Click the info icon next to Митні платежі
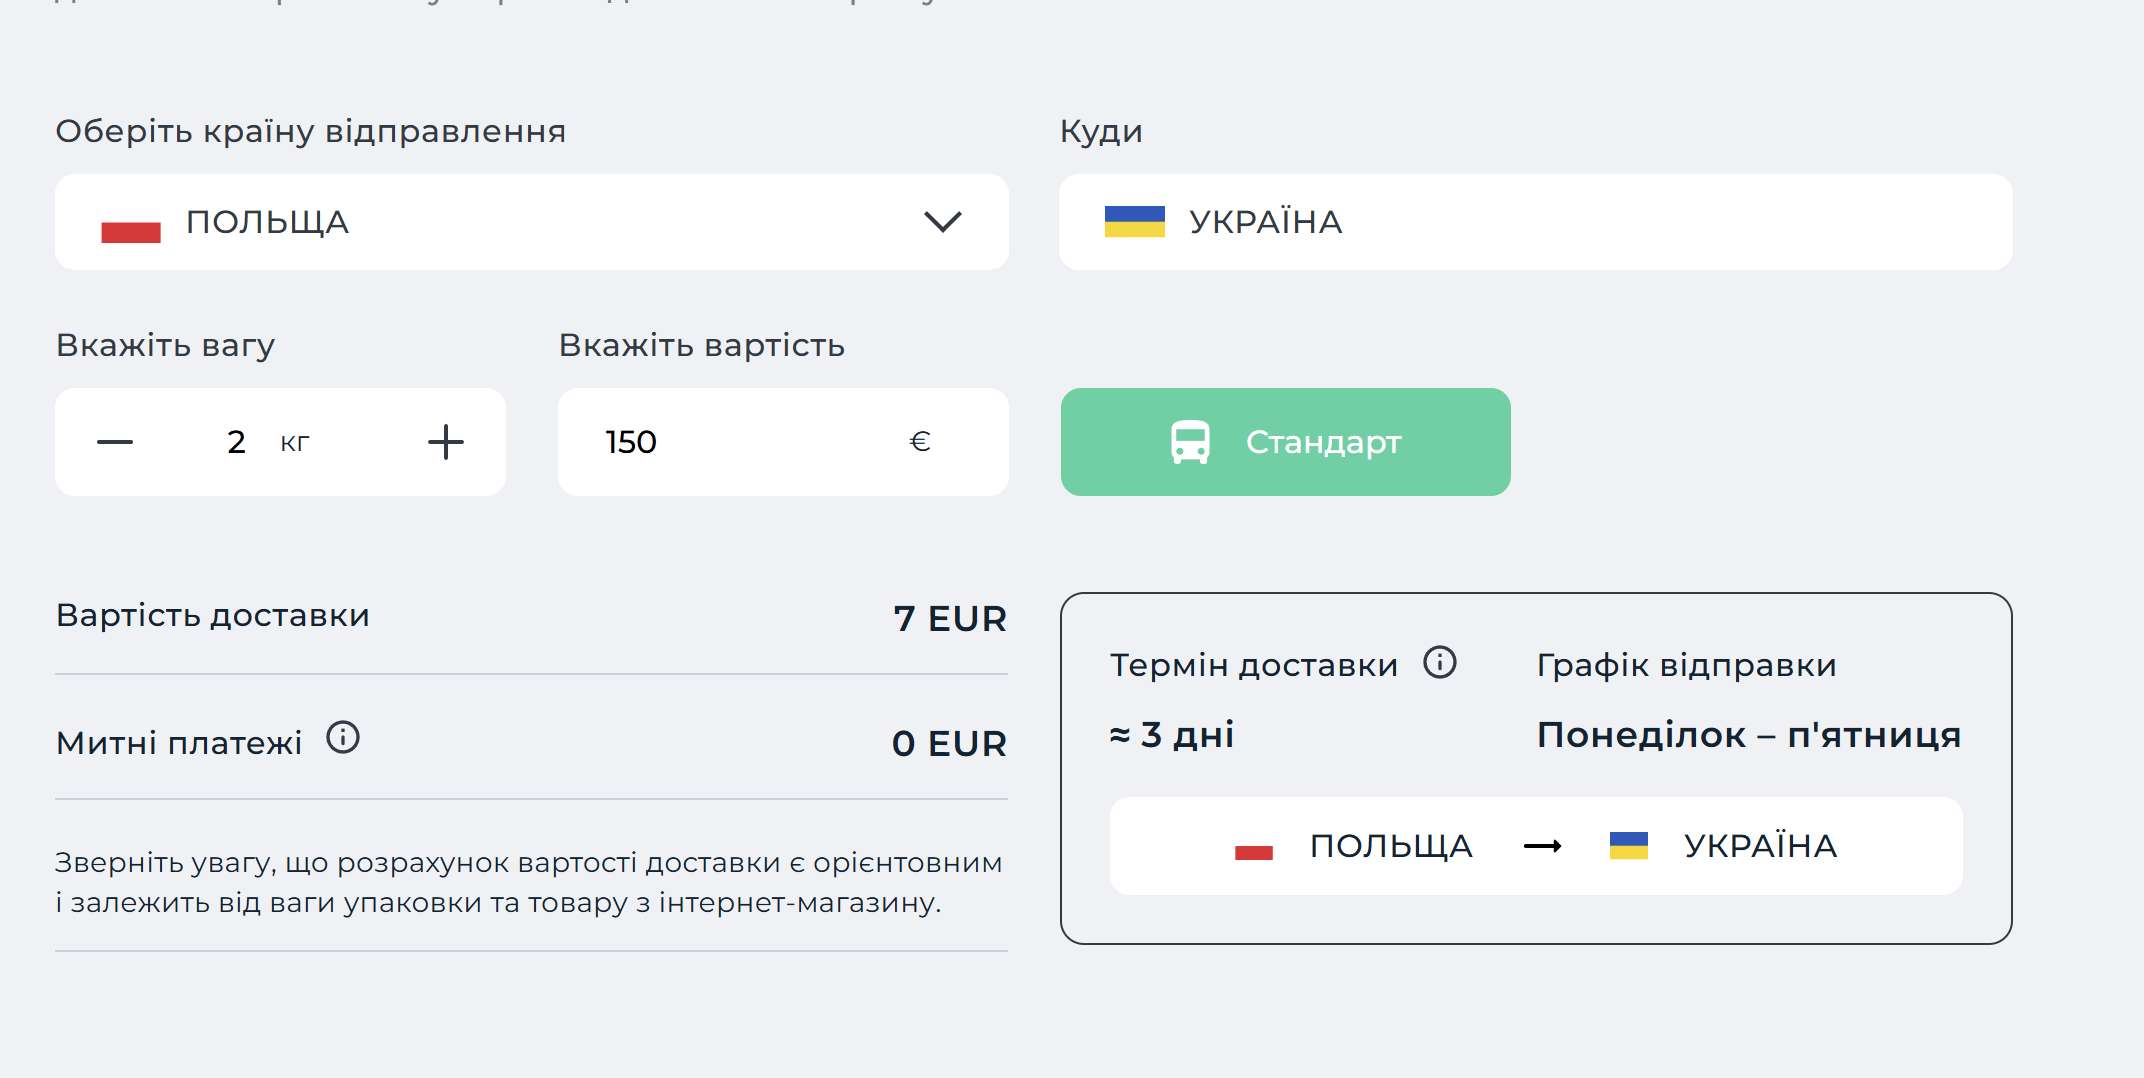This screenshot has width=2144, height=1078. click(343, 738)
